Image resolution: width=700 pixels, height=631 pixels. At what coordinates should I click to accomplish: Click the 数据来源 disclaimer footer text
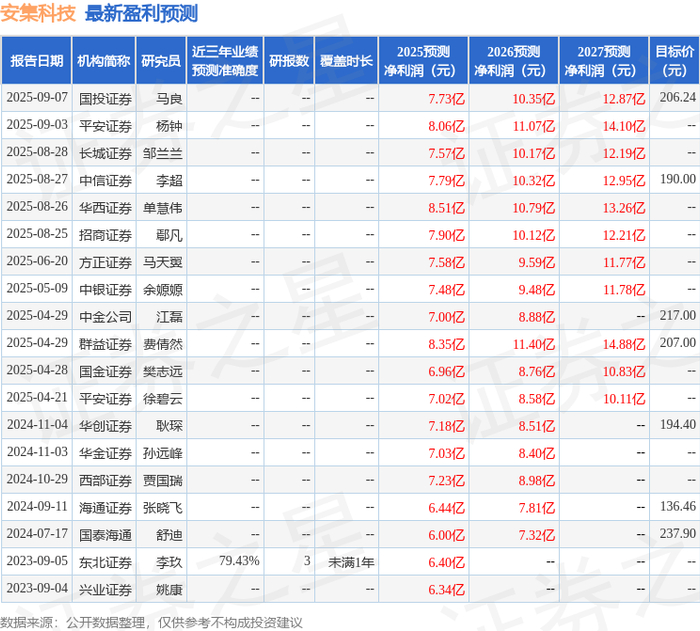151,622
